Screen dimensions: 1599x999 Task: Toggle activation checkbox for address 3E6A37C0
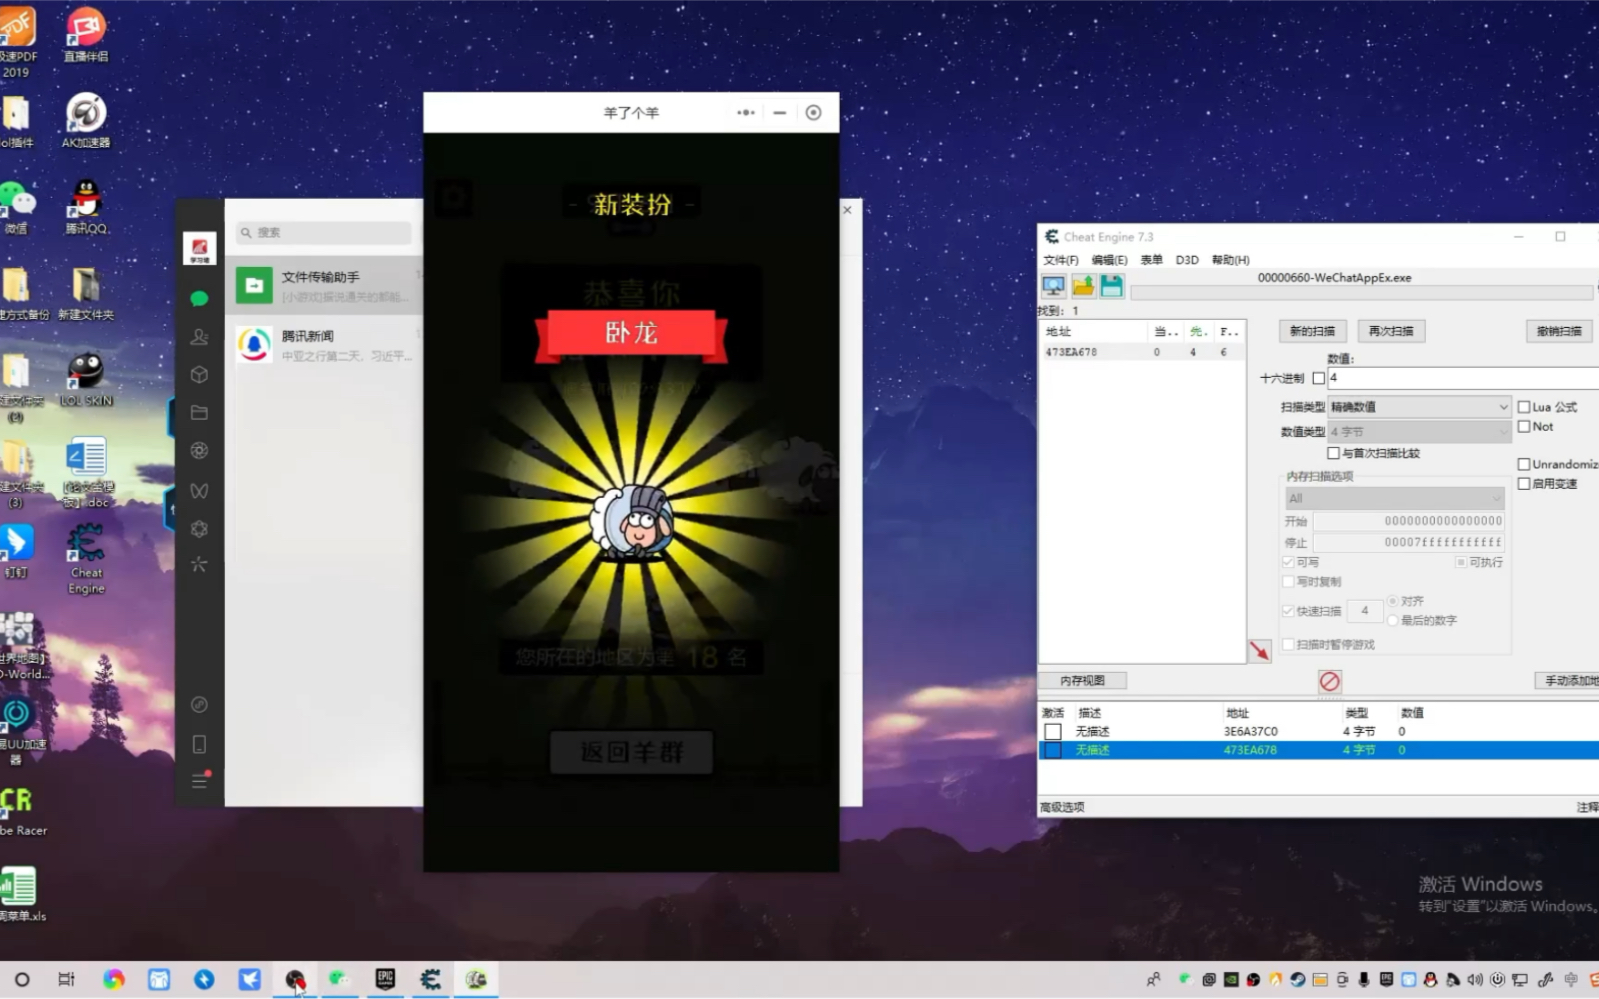tap(1053, 731)
